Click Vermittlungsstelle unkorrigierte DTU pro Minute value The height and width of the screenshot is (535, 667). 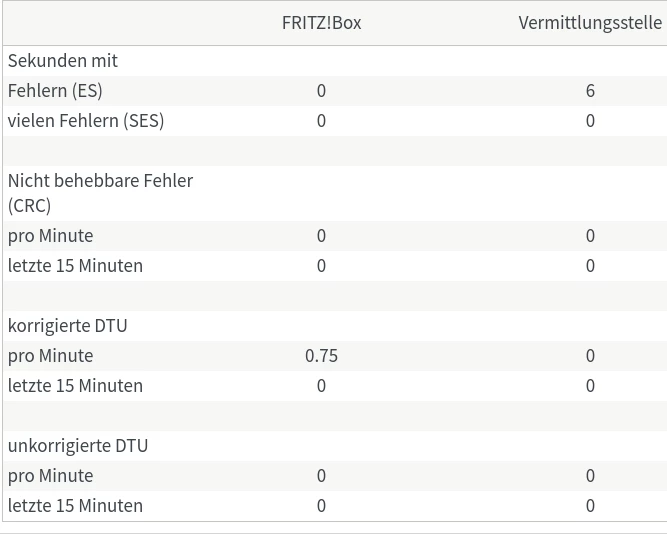[590, 476]
